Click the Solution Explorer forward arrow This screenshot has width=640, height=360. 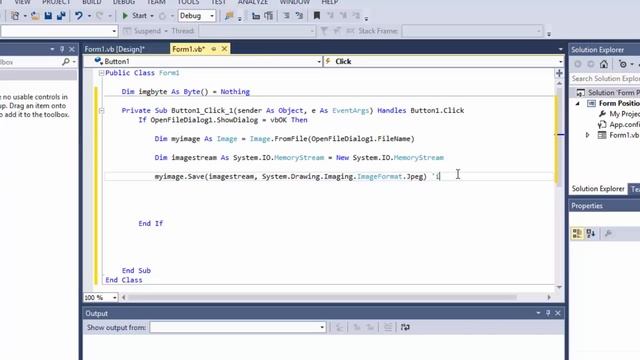tap(591, 64)
